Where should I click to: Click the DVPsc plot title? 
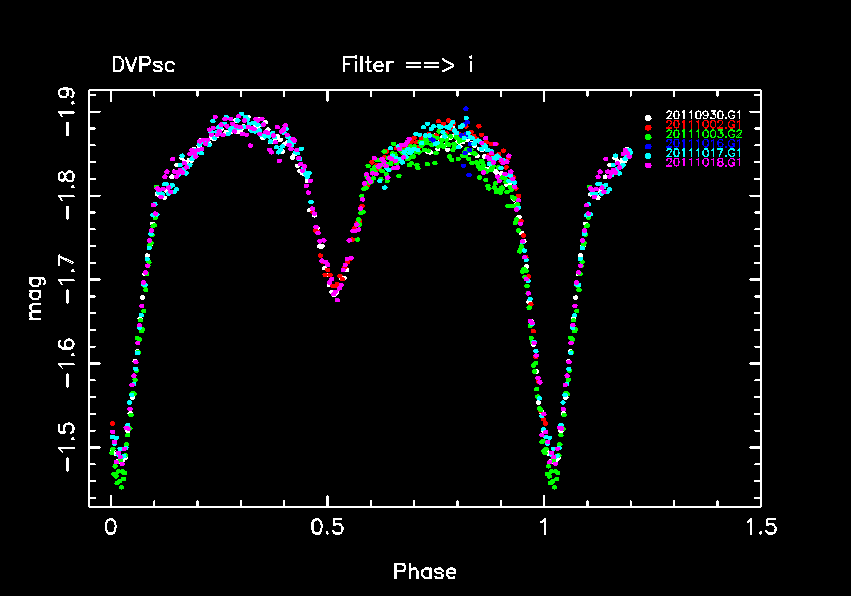tap(143, 65)
